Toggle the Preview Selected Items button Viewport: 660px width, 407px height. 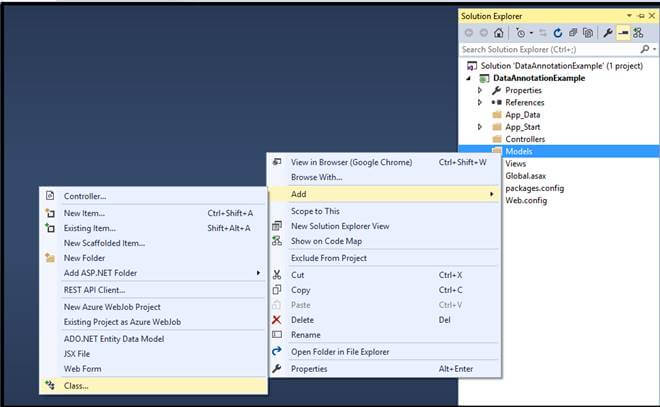click(623, 33)
